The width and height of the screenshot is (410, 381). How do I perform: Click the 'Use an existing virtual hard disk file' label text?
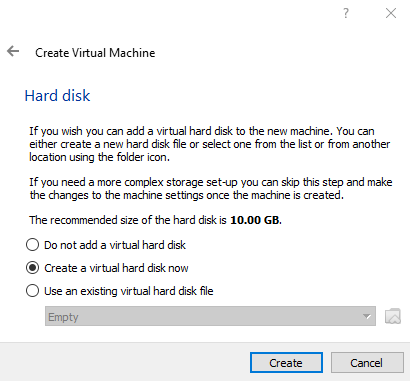129,291
